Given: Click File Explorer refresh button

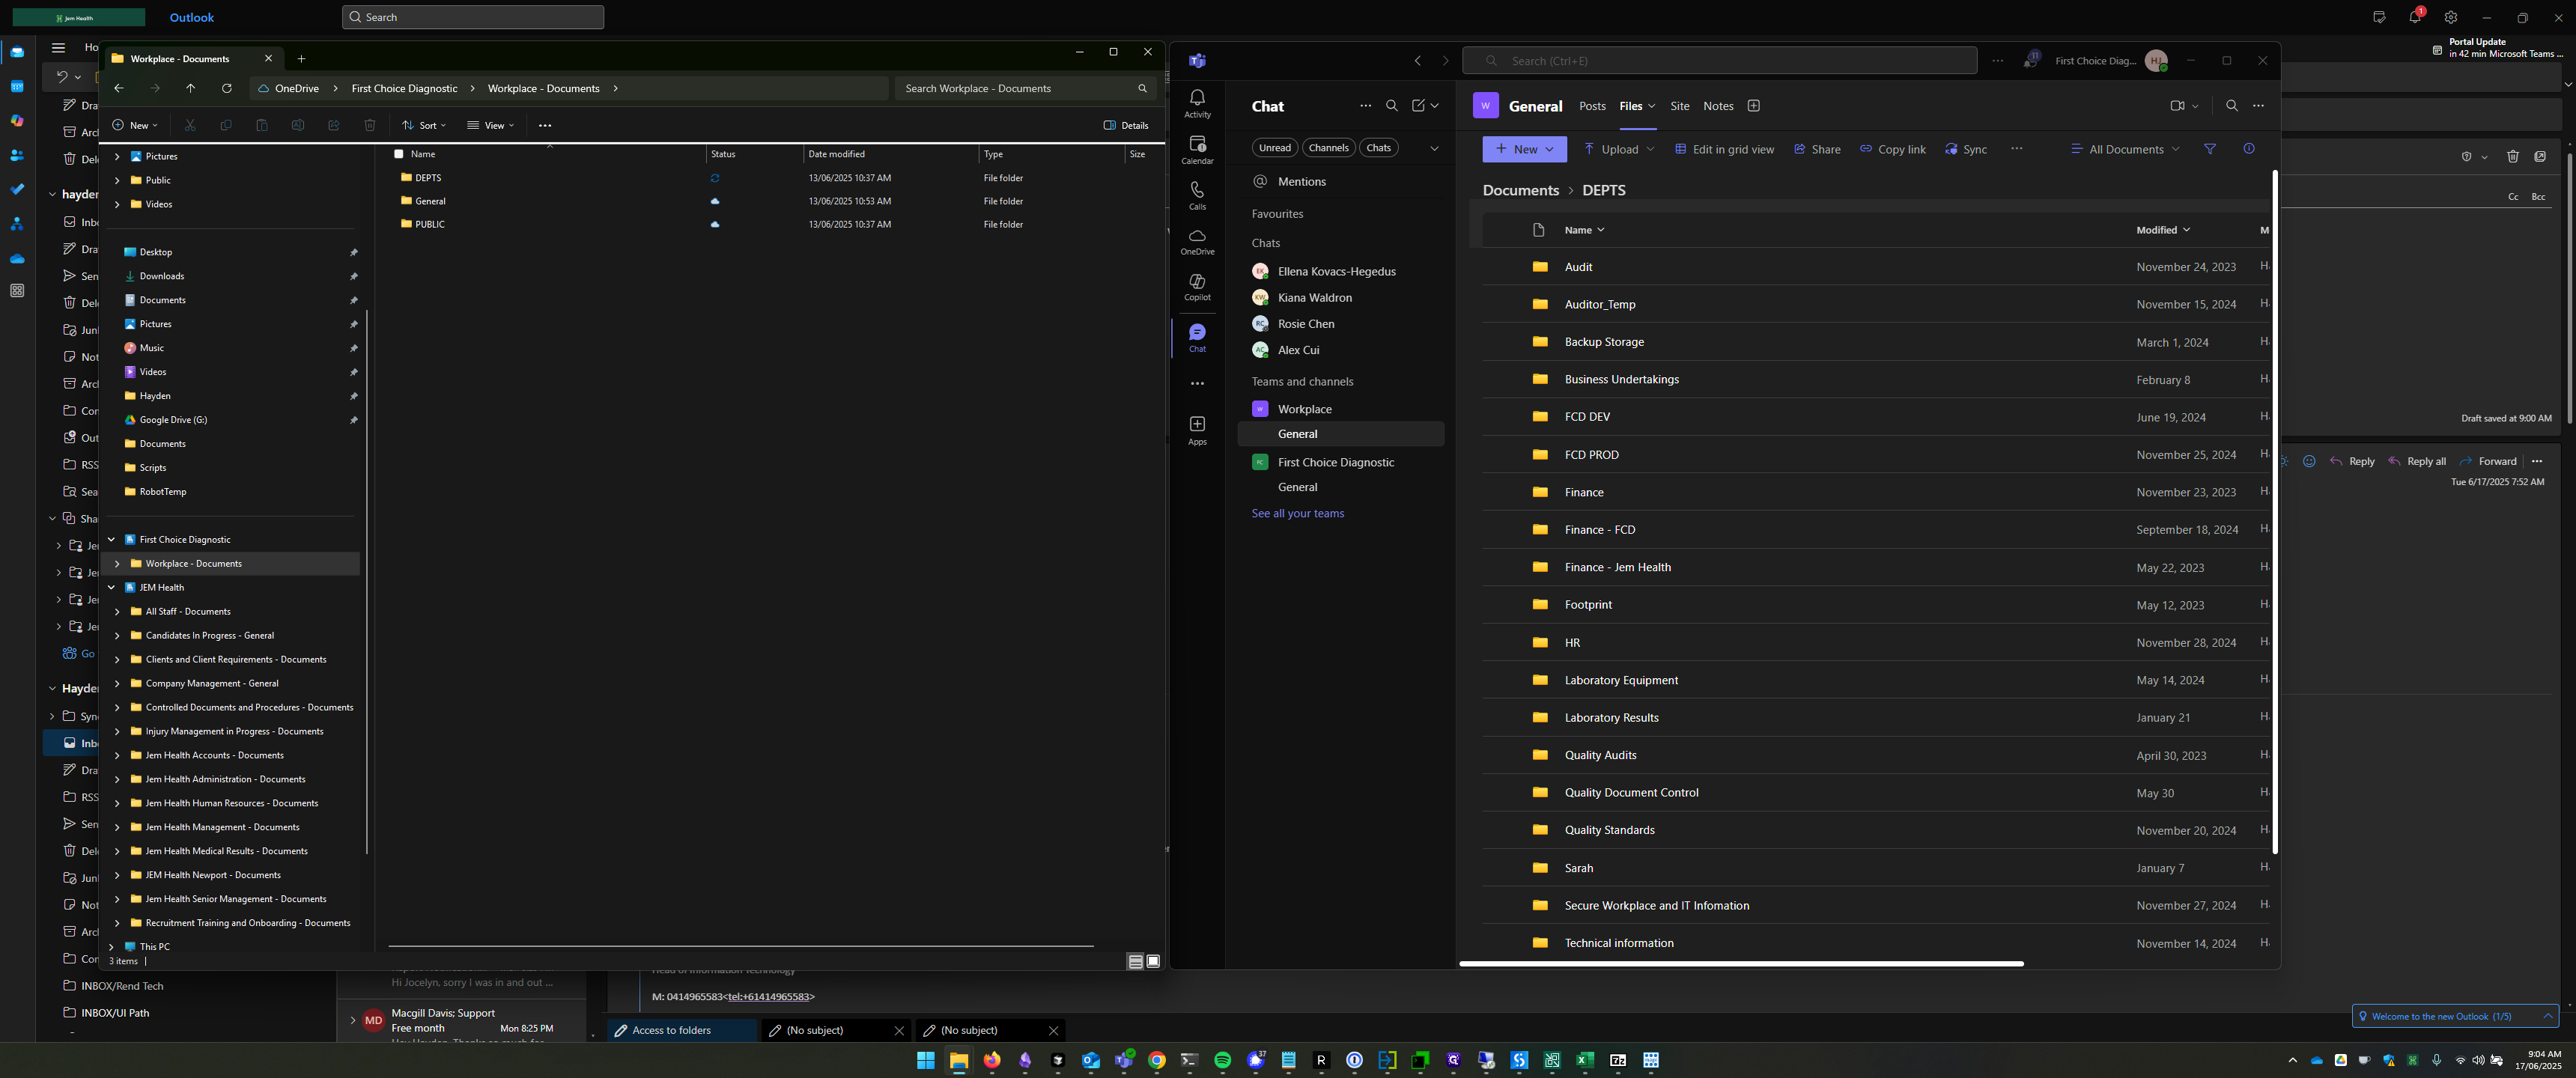Looking at the screenshot, I should tap(227, 88).
